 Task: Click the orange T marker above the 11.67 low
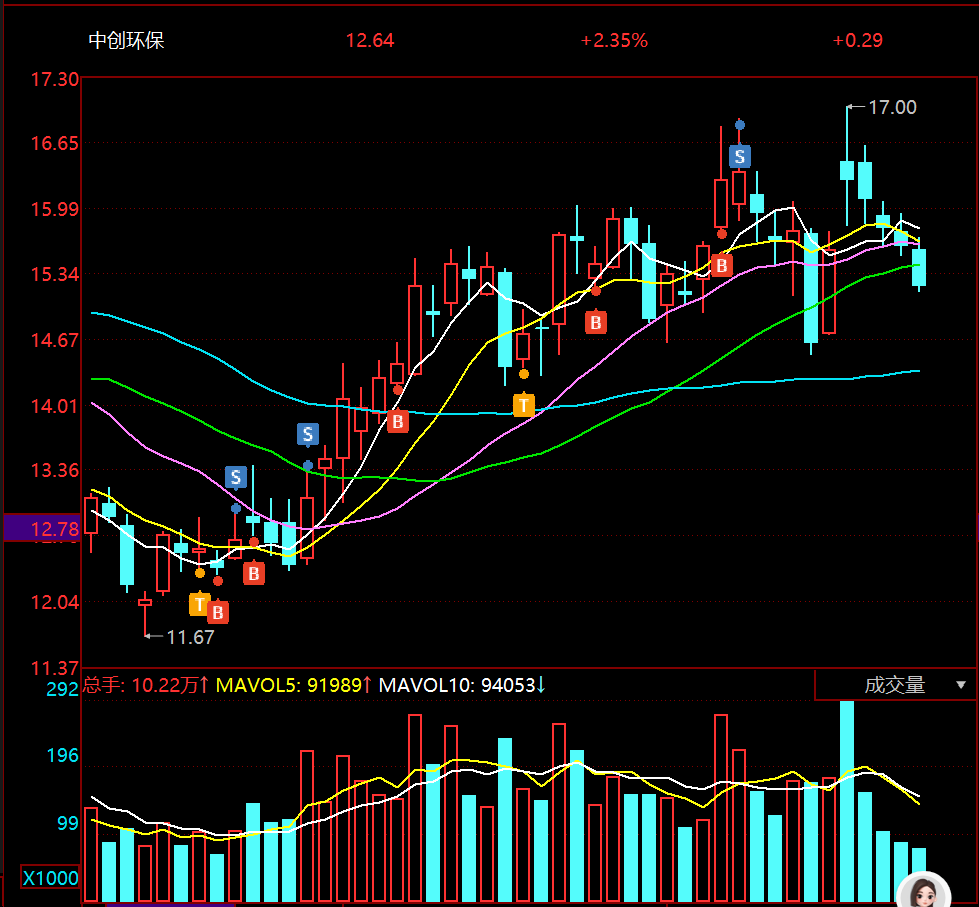[x=200, y=604]
